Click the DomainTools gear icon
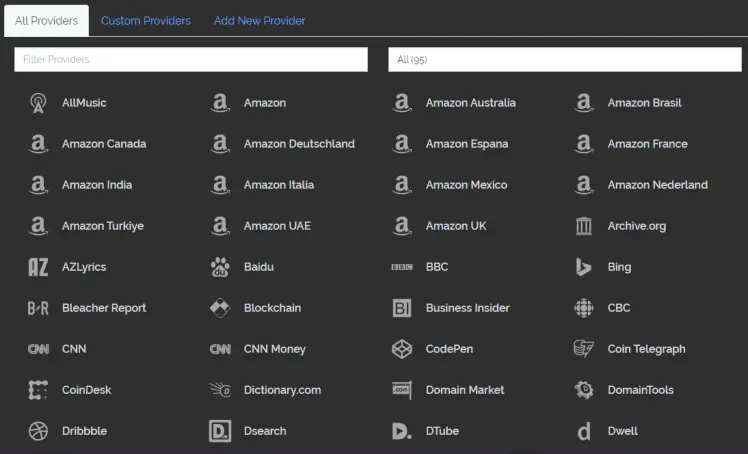Image resolution: width=748 pixels, height=454 pixels. (584, 390)
